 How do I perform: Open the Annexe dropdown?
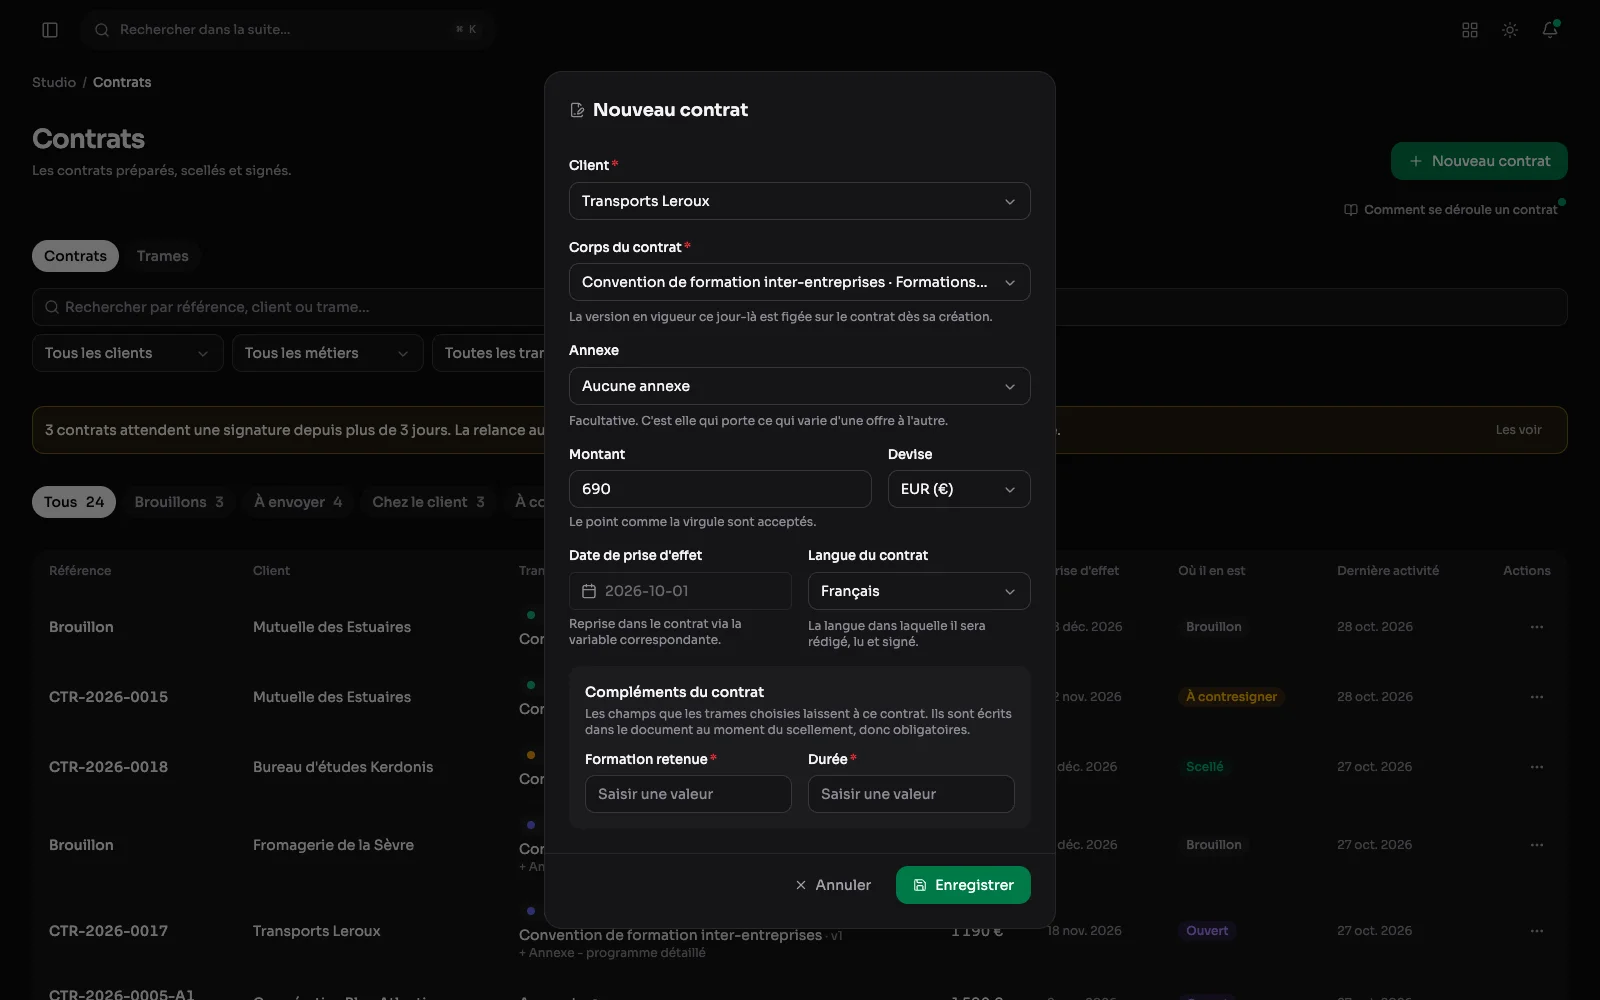pyautogui.click(x=799, y=386)
